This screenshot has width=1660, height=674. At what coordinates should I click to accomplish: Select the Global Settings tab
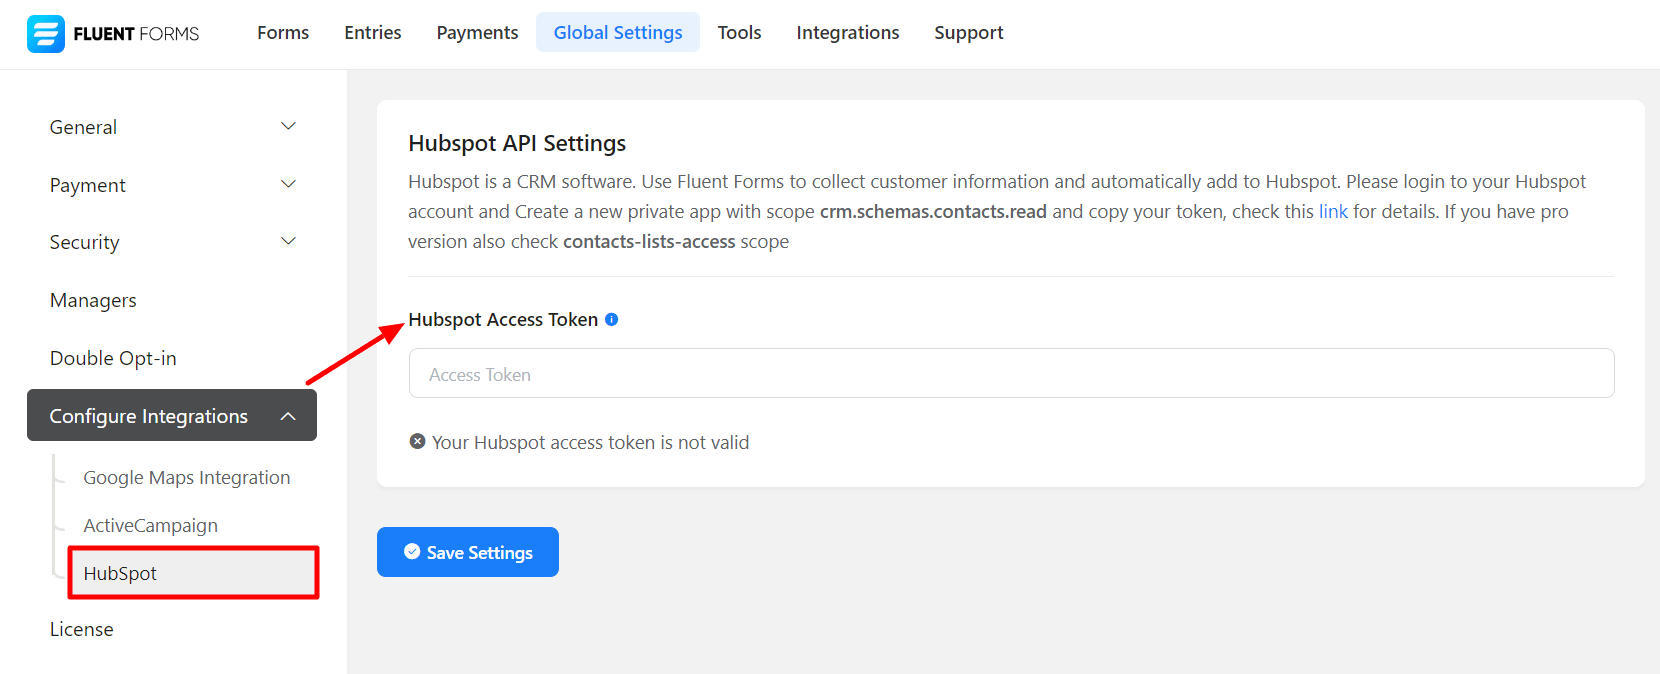click(x=618, y=33)
